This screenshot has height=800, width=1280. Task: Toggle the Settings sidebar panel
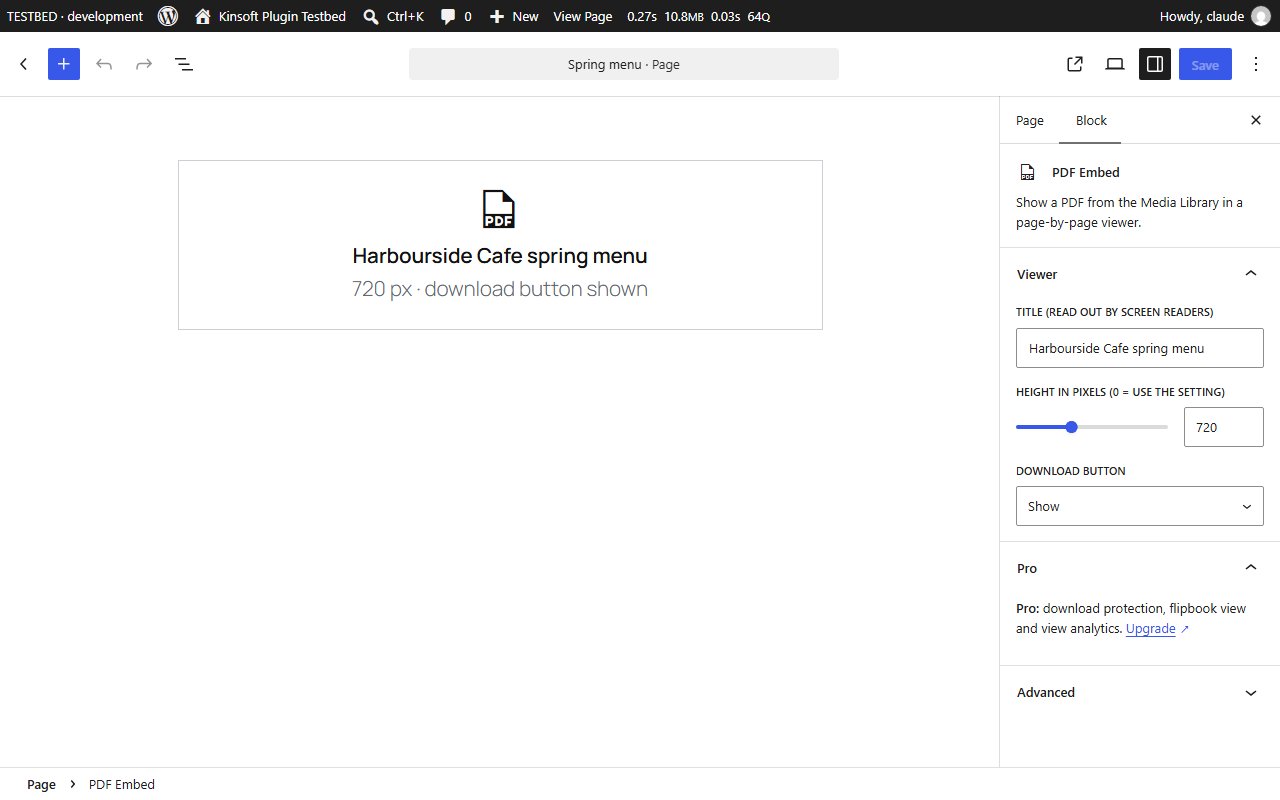pyautogui.click(x=1155, y=64)
